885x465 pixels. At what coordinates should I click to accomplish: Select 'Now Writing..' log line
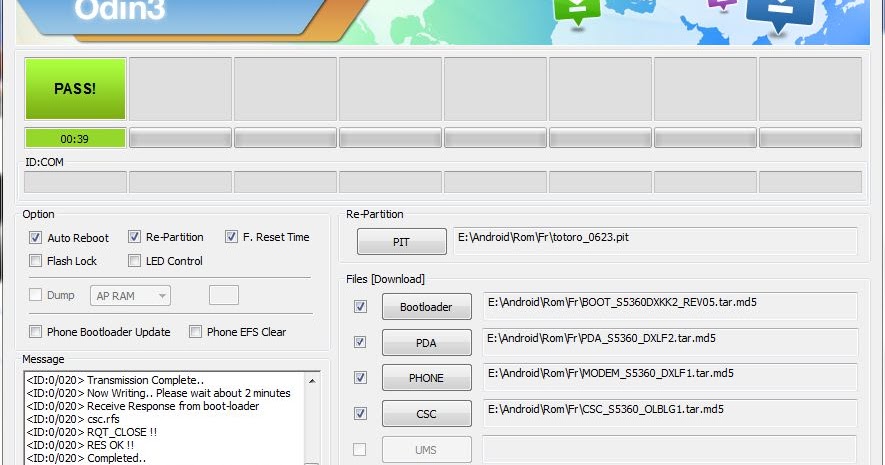(158, 393)
